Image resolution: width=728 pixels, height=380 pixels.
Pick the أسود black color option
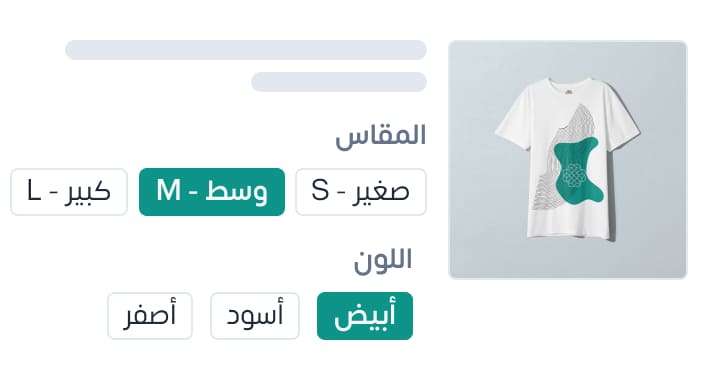click(255, 316)
